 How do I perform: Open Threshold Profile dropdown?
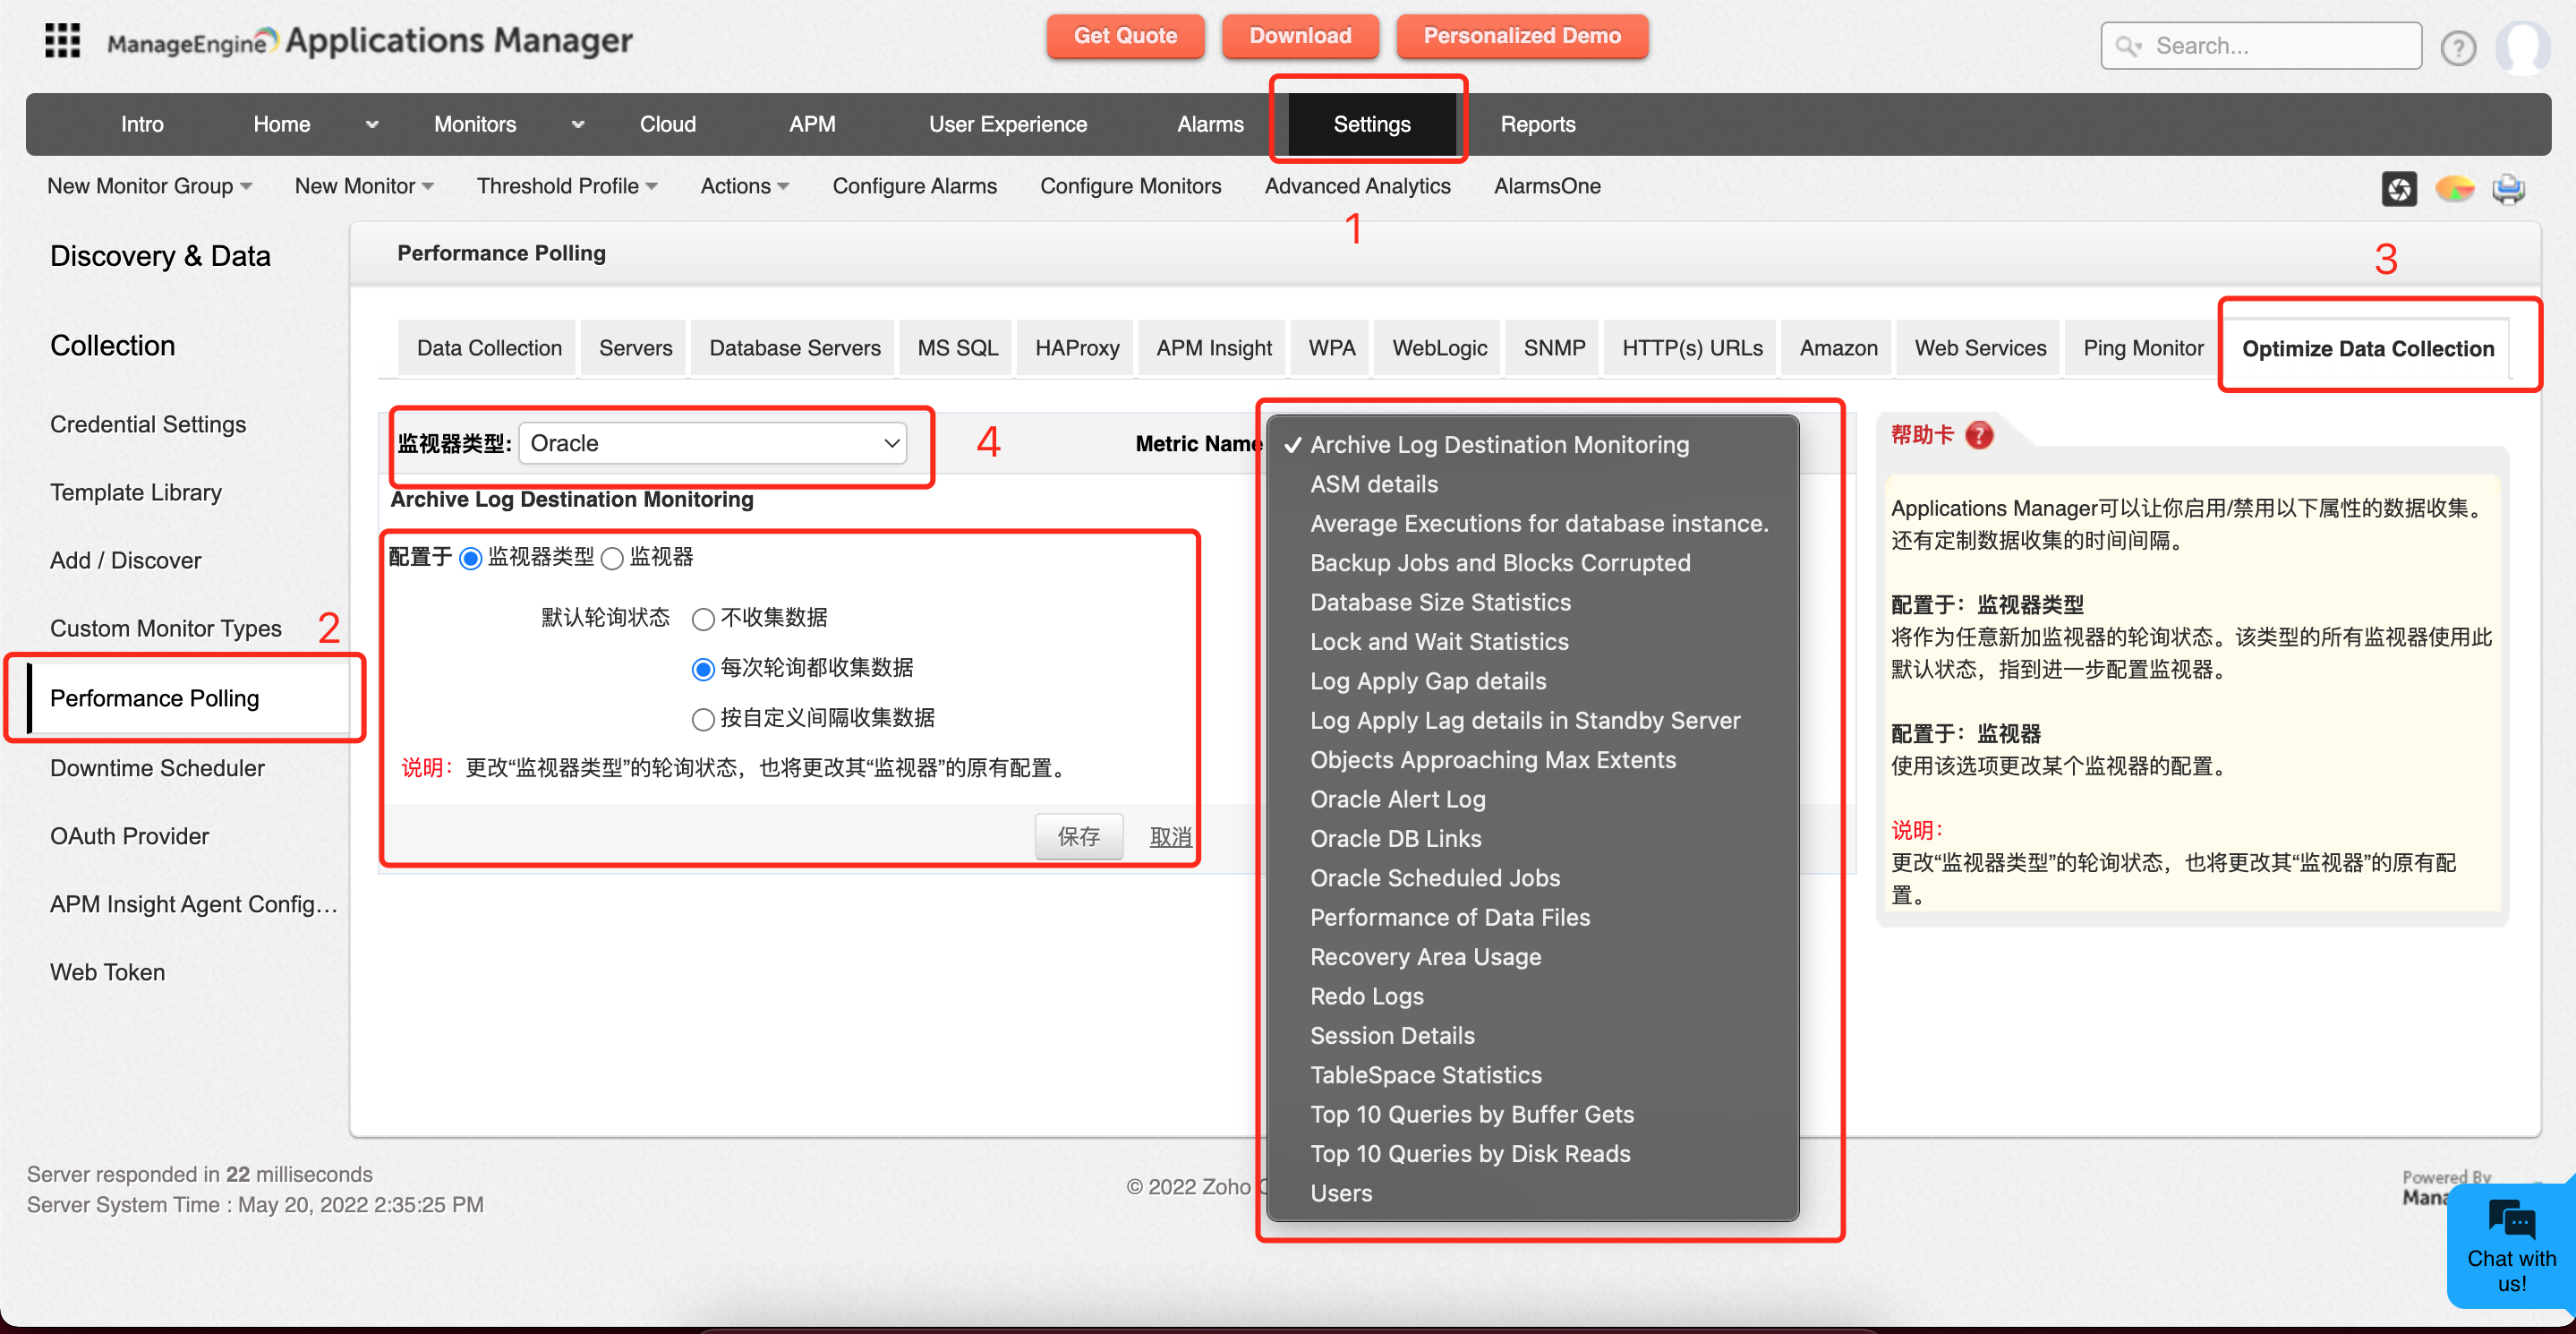[567, 186]
